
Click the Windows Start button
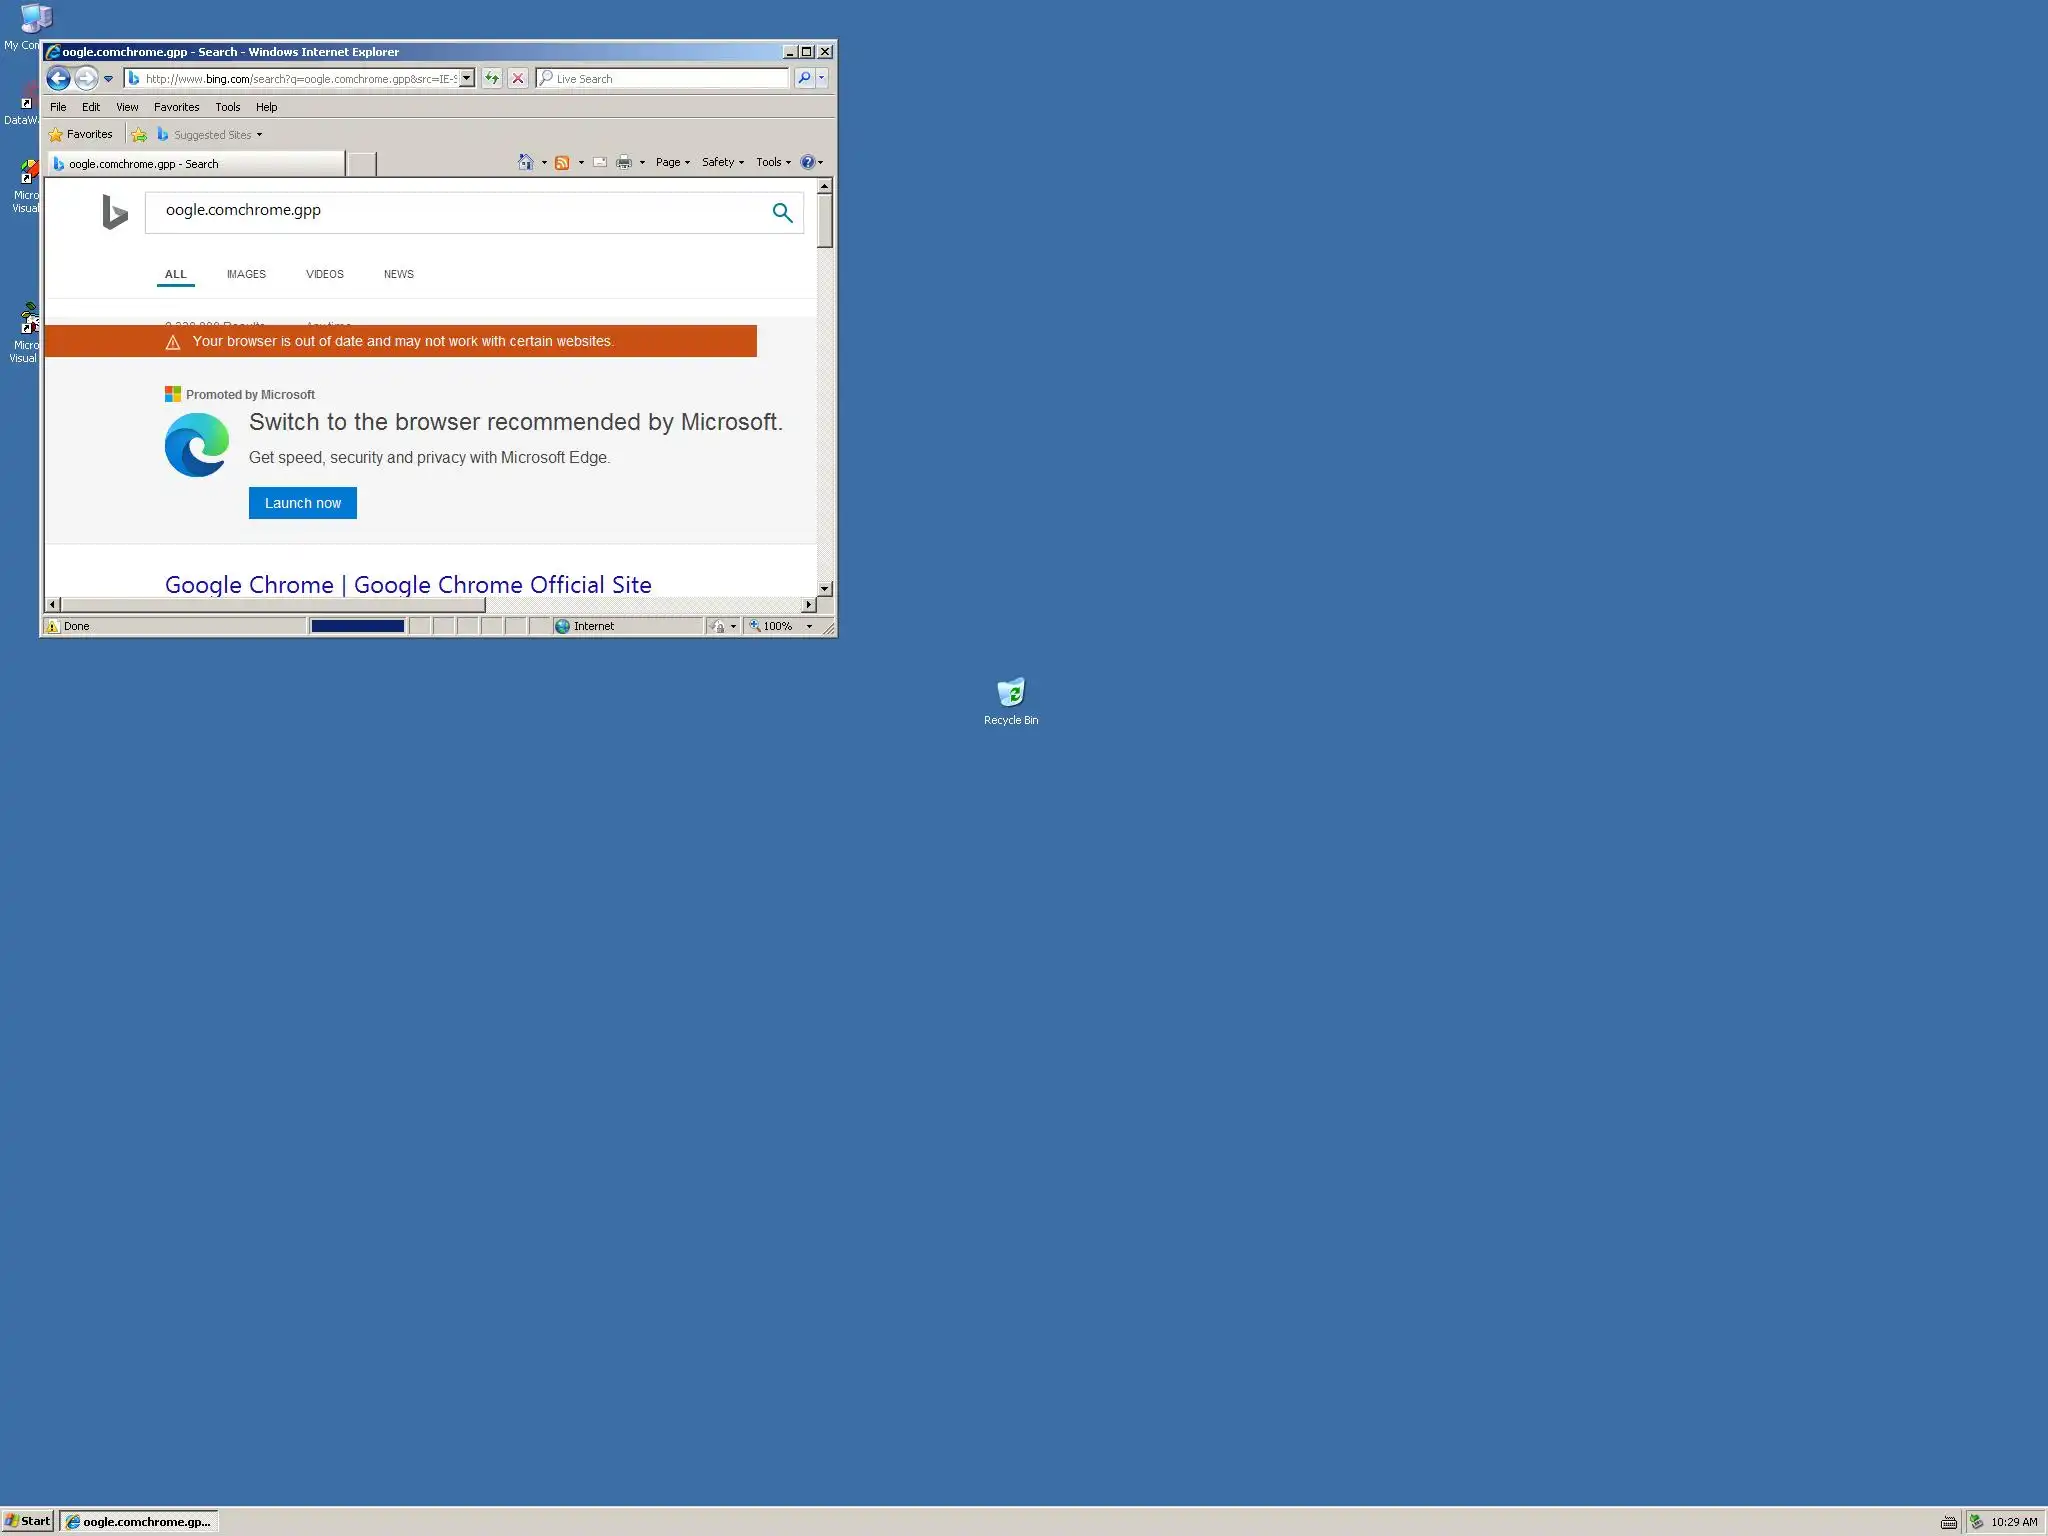coord(27,1521)
